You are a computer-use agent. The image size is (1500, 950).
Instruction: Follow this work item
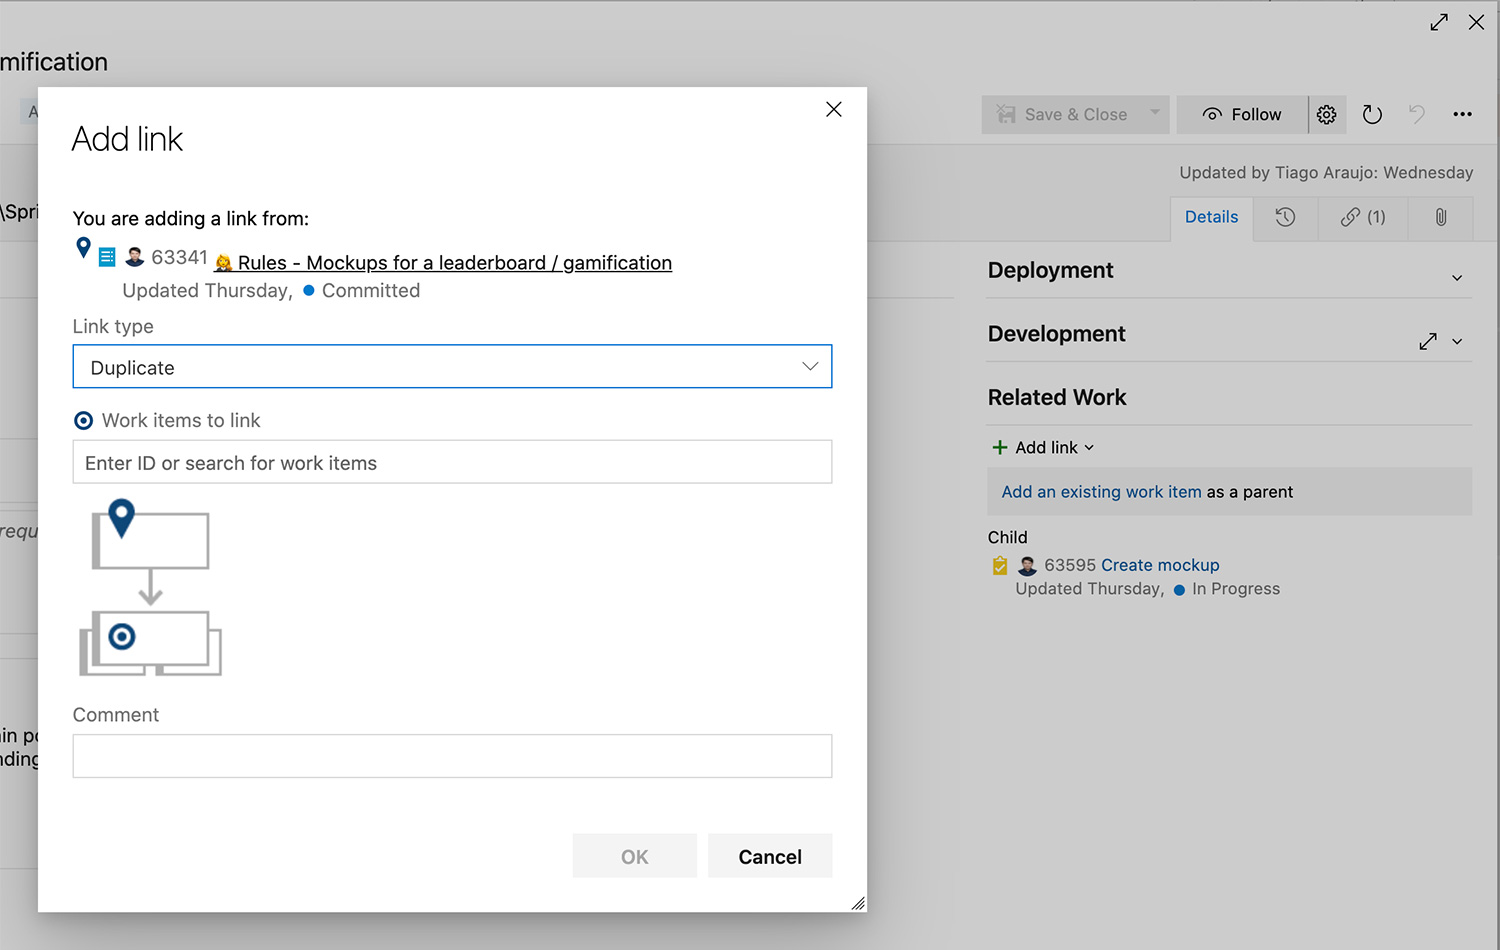(1242, 115)
